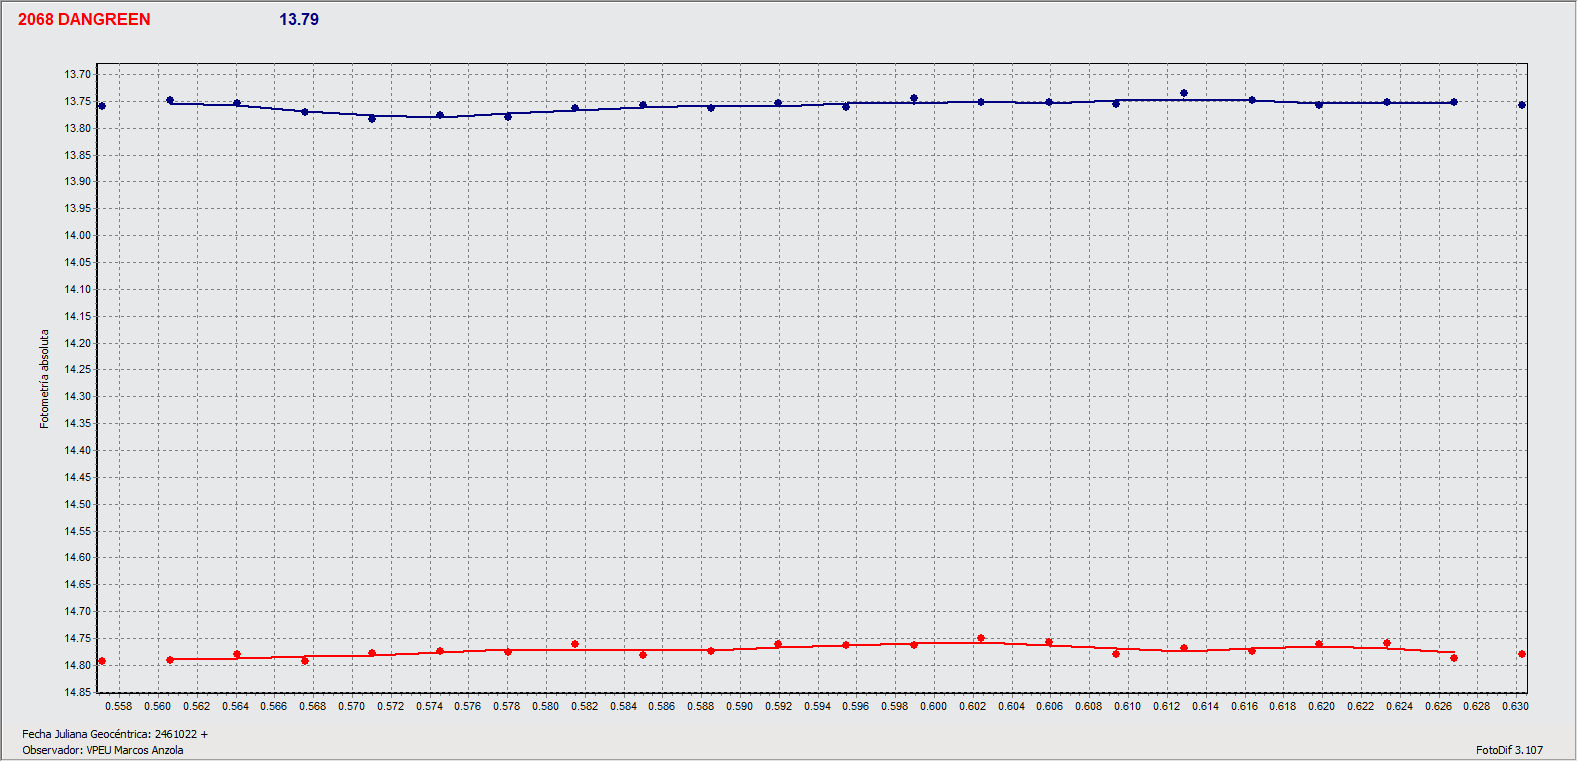Click the "Observador: VPEU Marcos Anzola" text
Viewport: 1578px width, 762px height.
pos(102,750)
